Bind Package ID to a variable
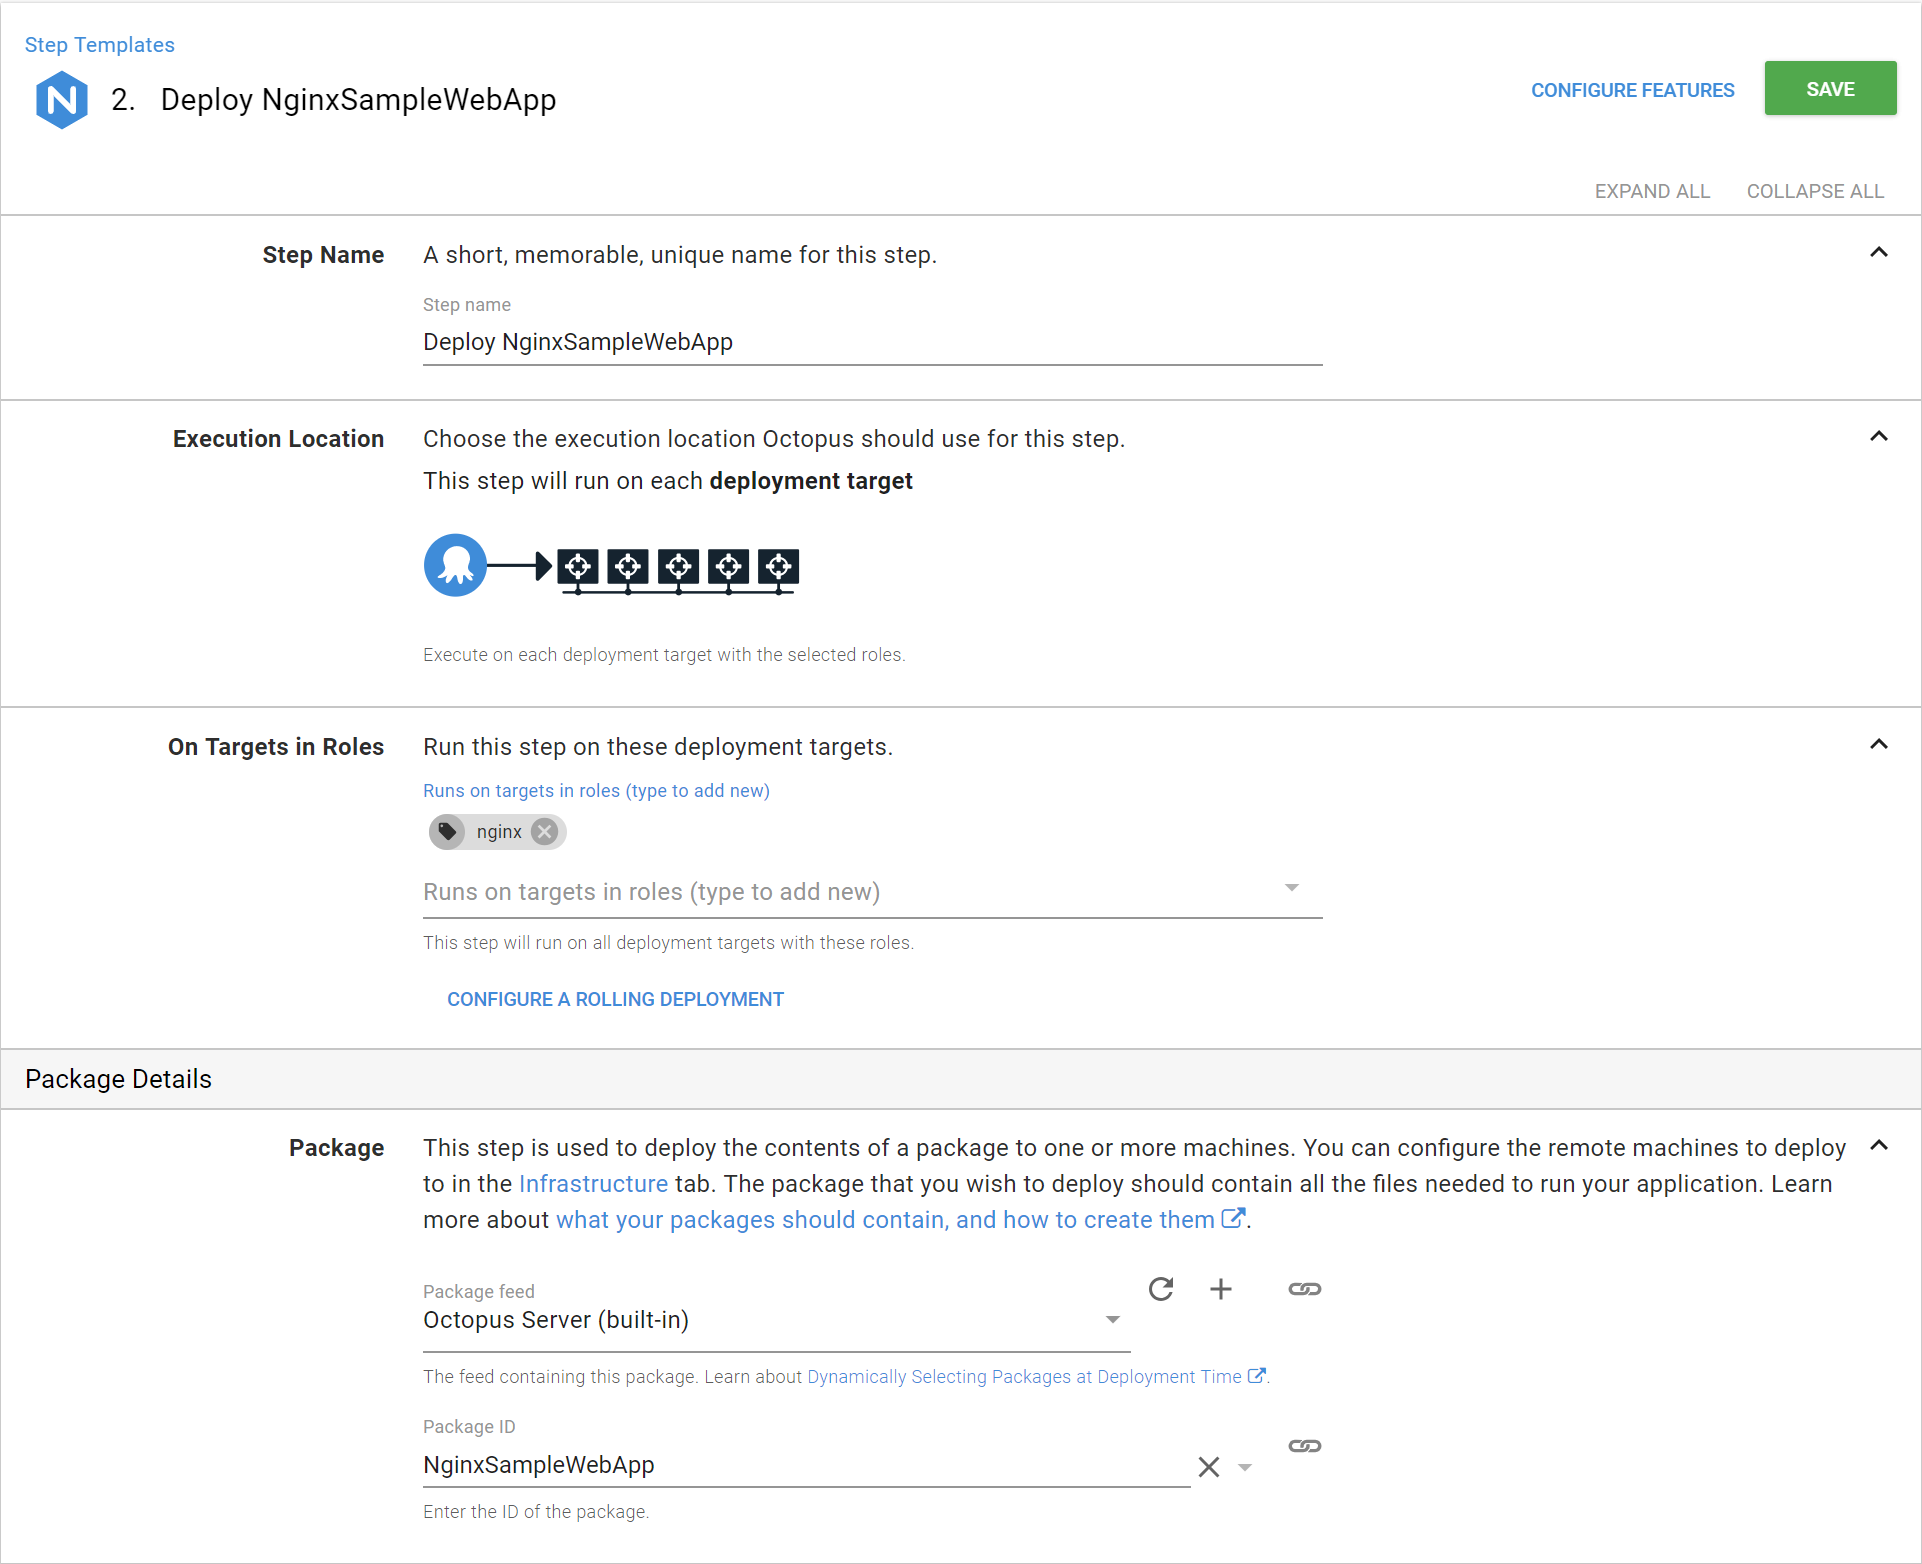 click(1304, 1446)
